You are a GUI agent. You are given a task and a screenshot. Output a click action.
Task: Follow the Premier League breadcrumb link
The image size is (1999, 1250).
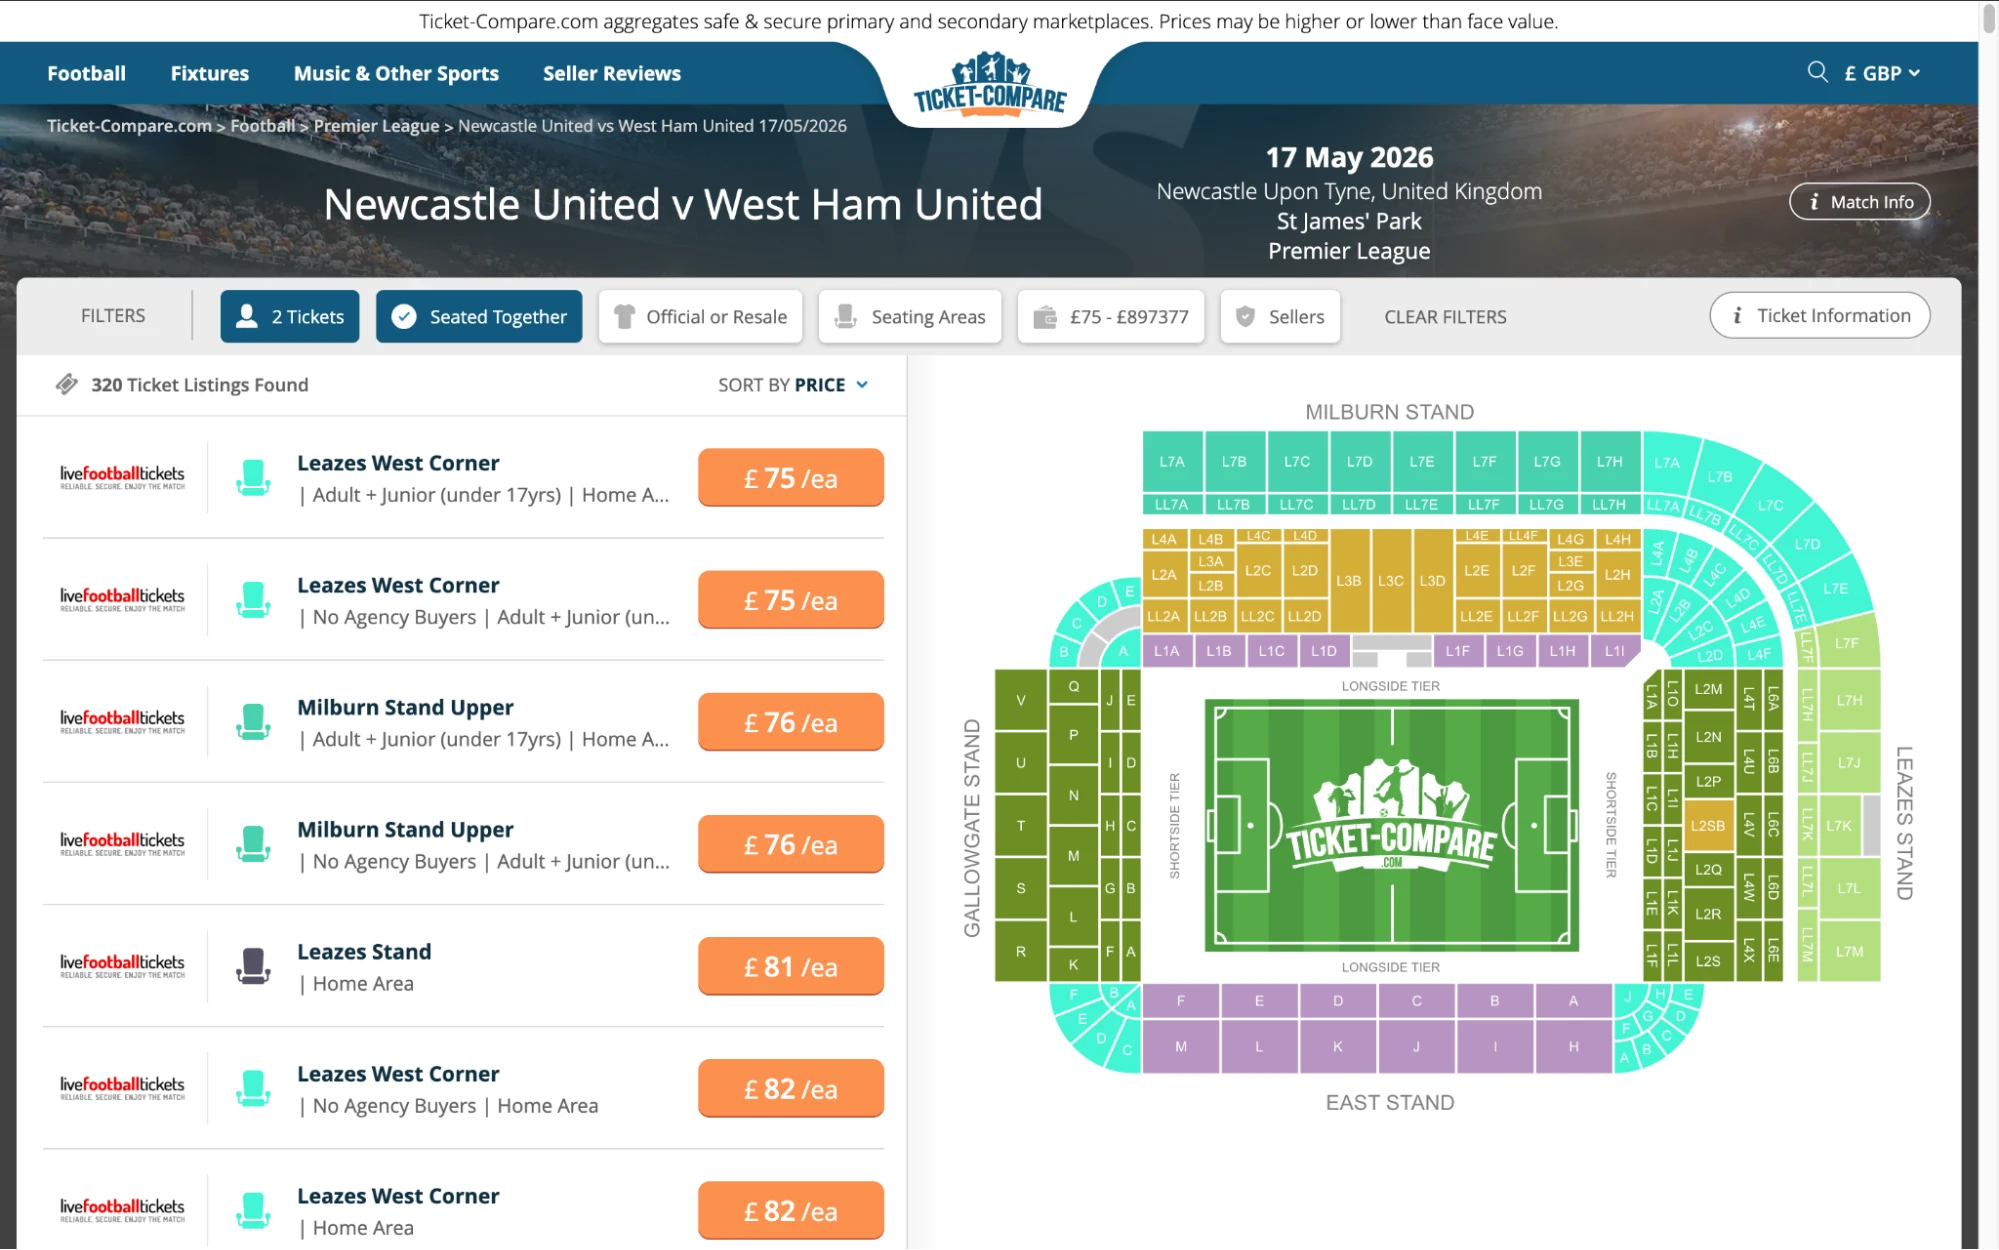(376, 125)
